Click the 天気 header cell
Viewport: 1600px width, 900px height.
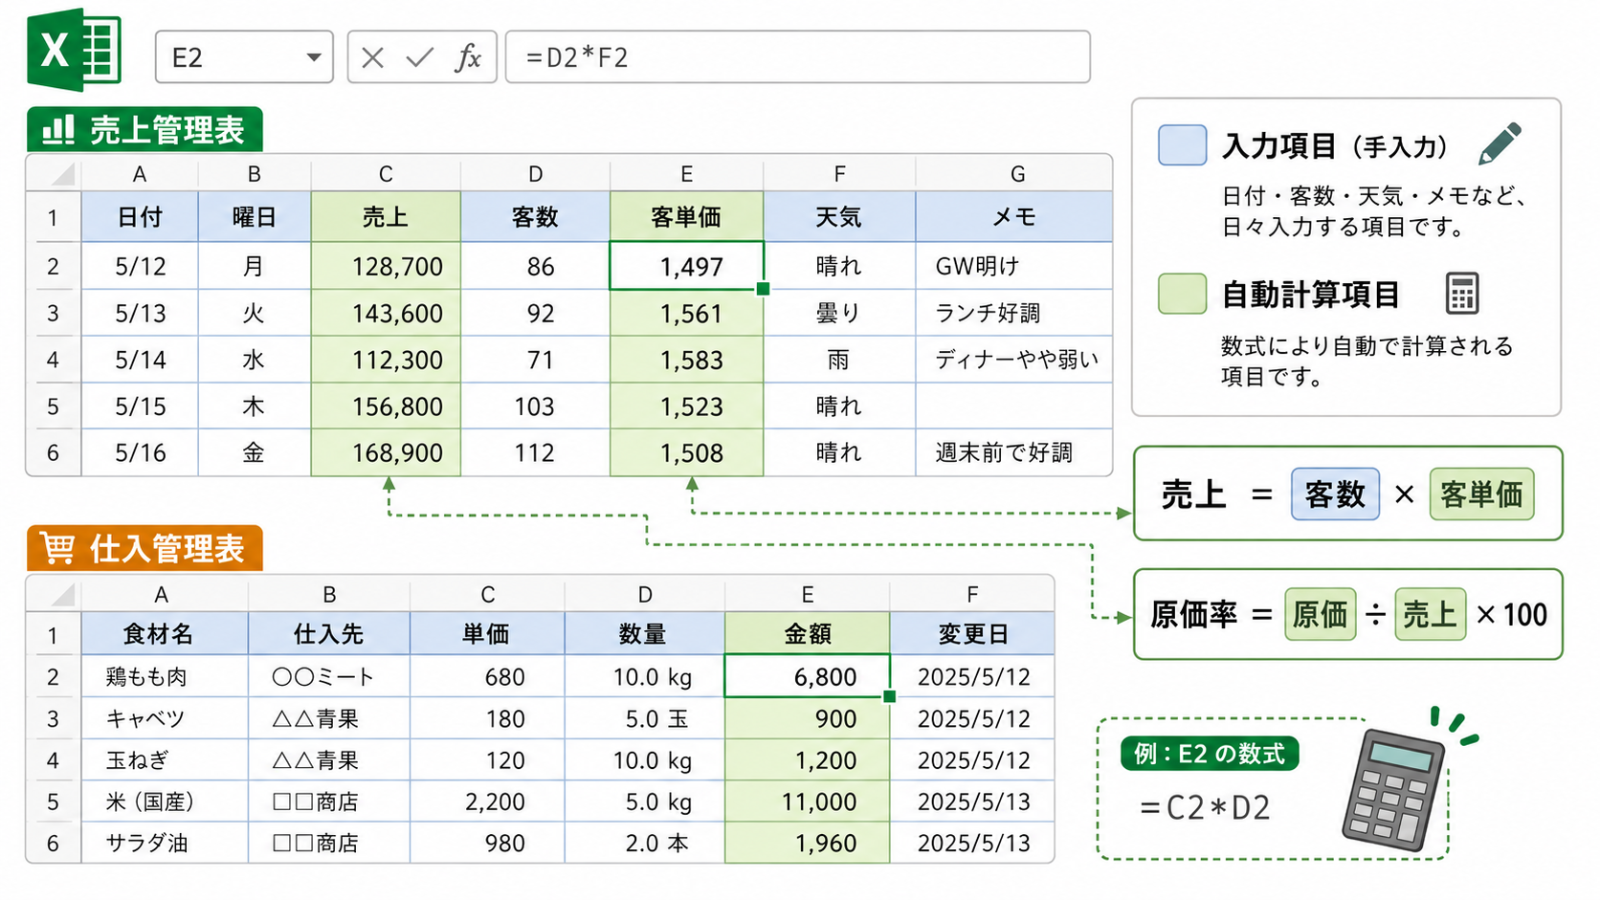click(839, 216)
